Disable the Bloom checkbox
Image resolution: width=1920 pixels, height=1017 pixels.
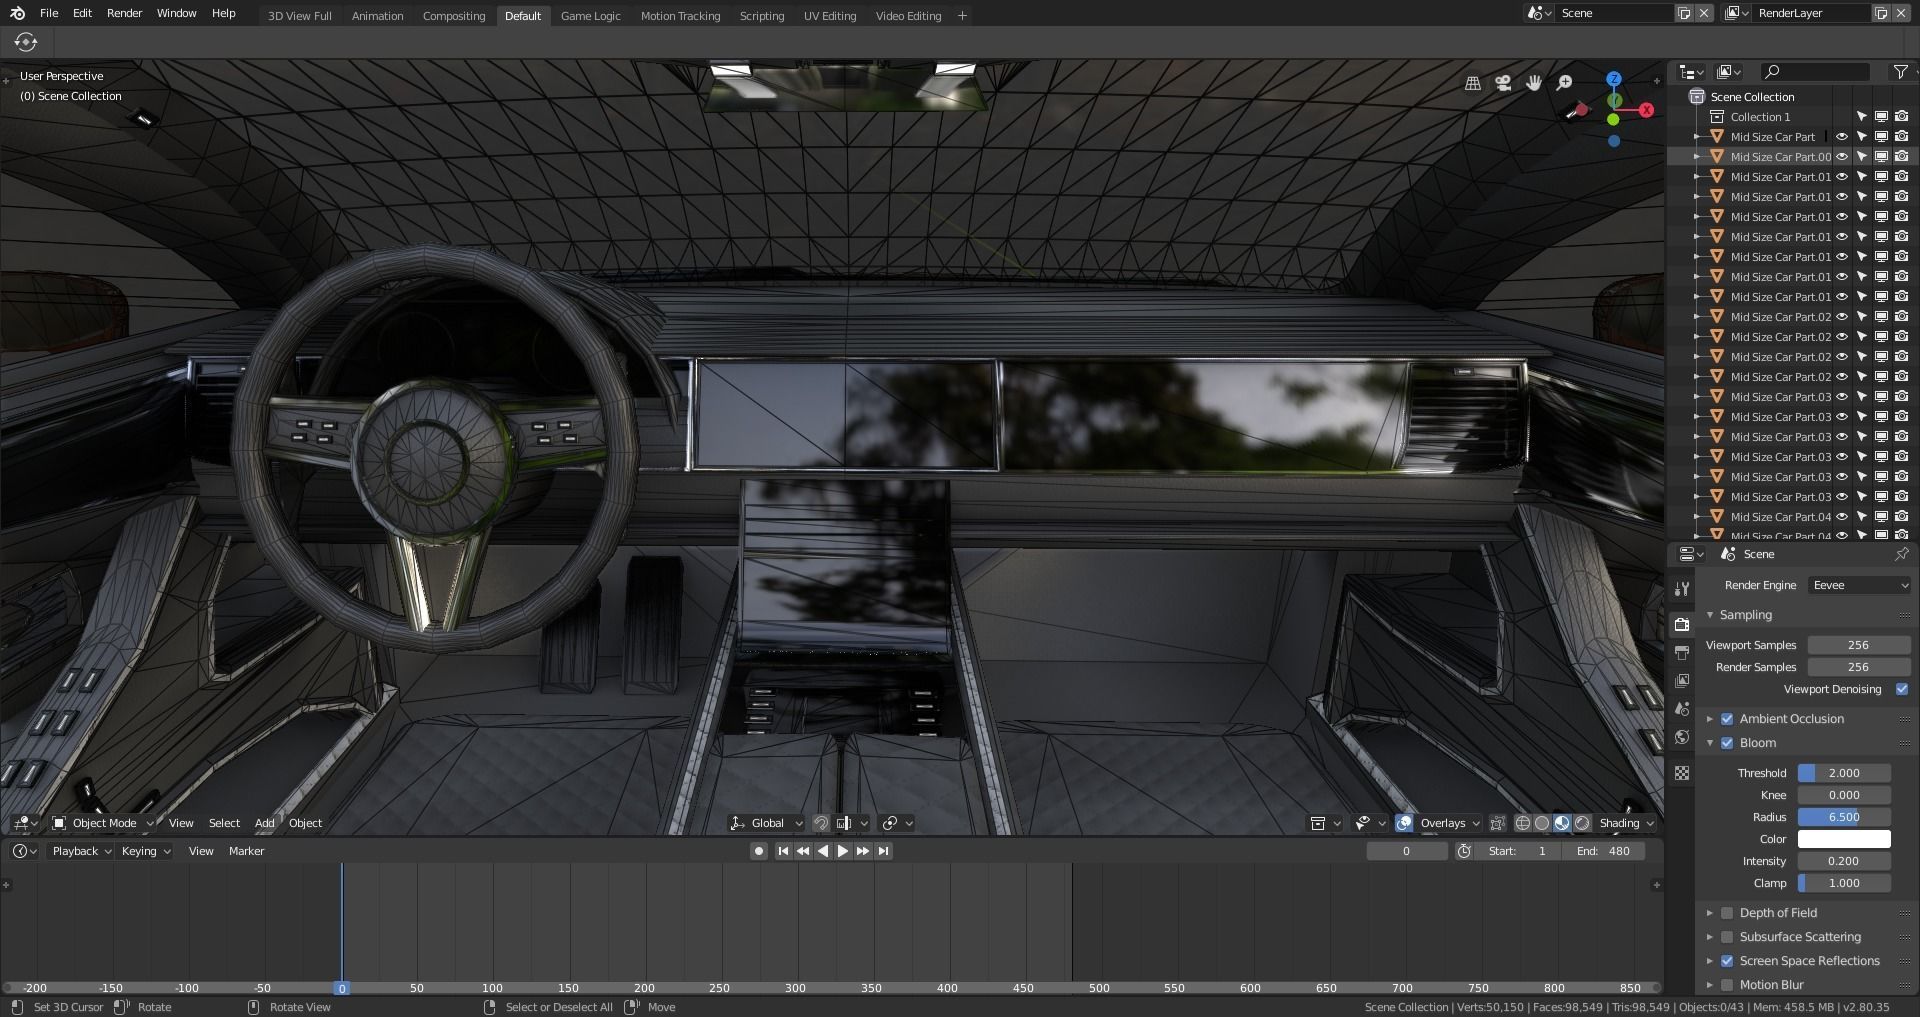pos(1727,743)
